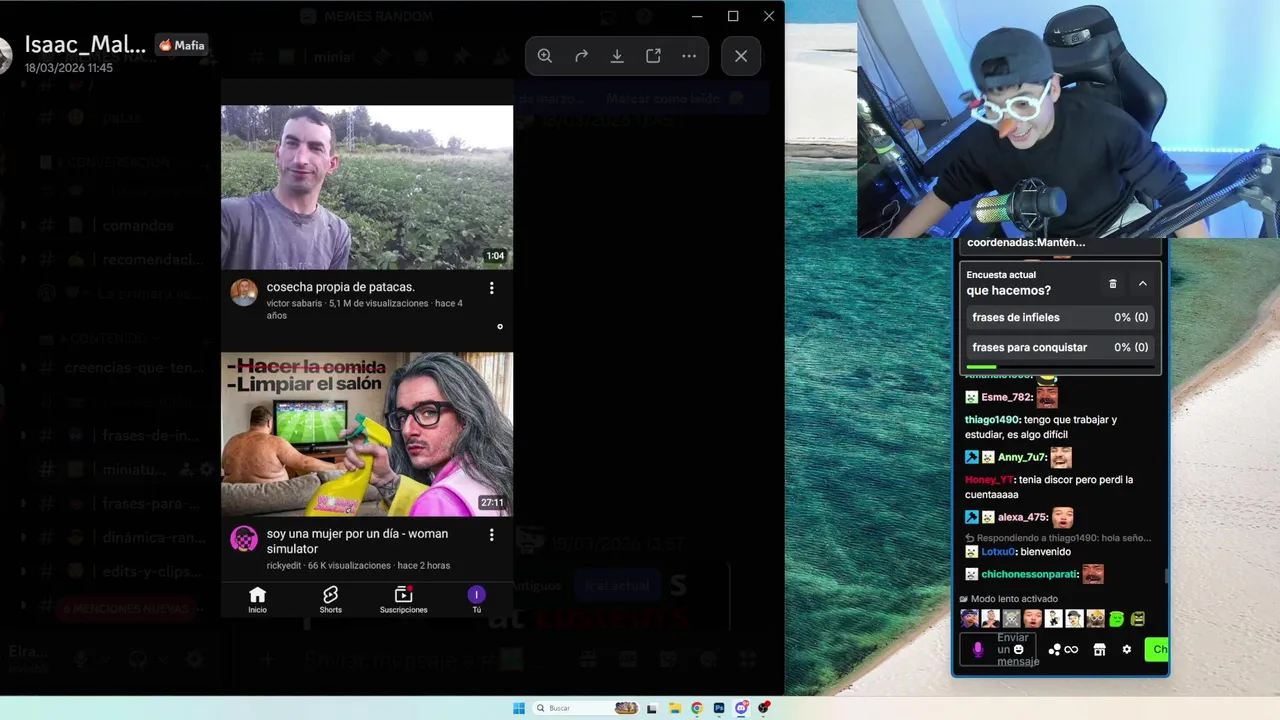Open Google Chrome from taskbar
This screenshot has width=1280, height=720.
(697, 708)
